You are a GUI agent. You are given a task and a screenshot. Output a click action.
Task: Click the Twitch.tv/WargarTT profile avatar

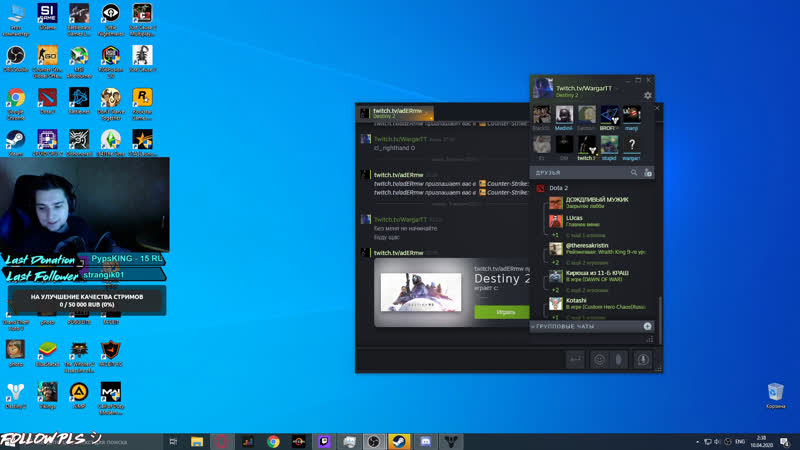pyautogui.click(x=542, y=88)
